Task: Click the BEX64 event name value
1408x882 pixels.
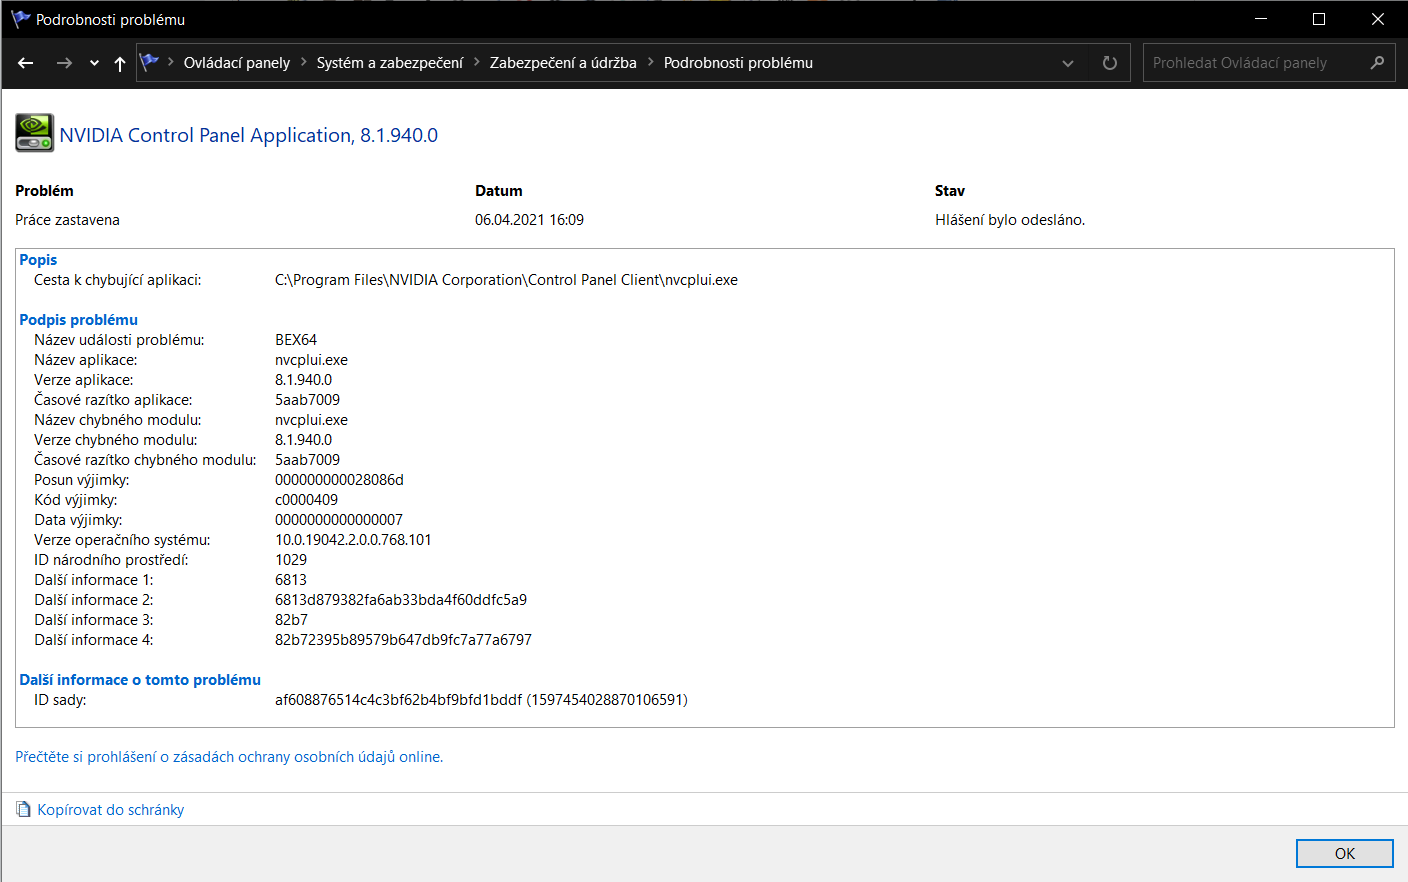Action: (296, 340)
